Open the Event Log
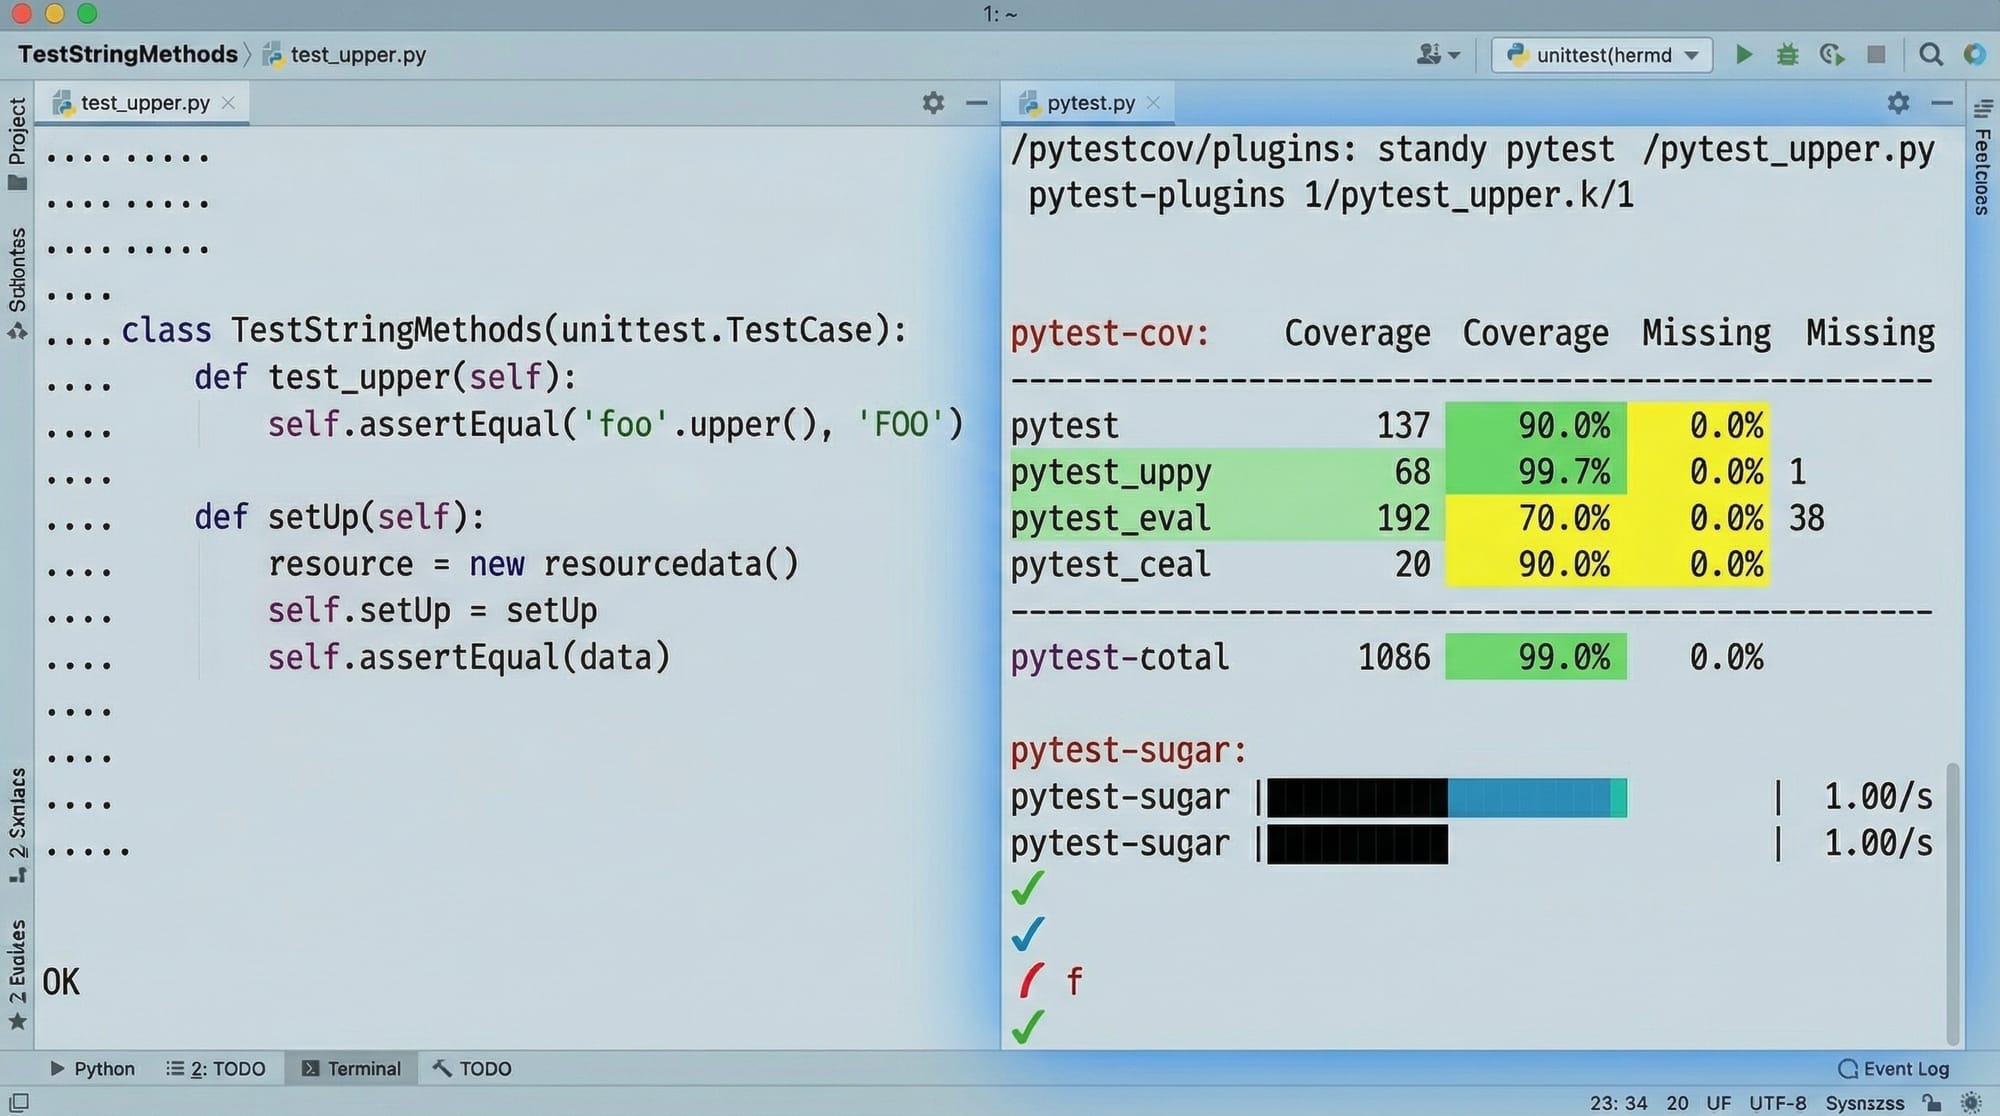 tap(1894, 1068)
